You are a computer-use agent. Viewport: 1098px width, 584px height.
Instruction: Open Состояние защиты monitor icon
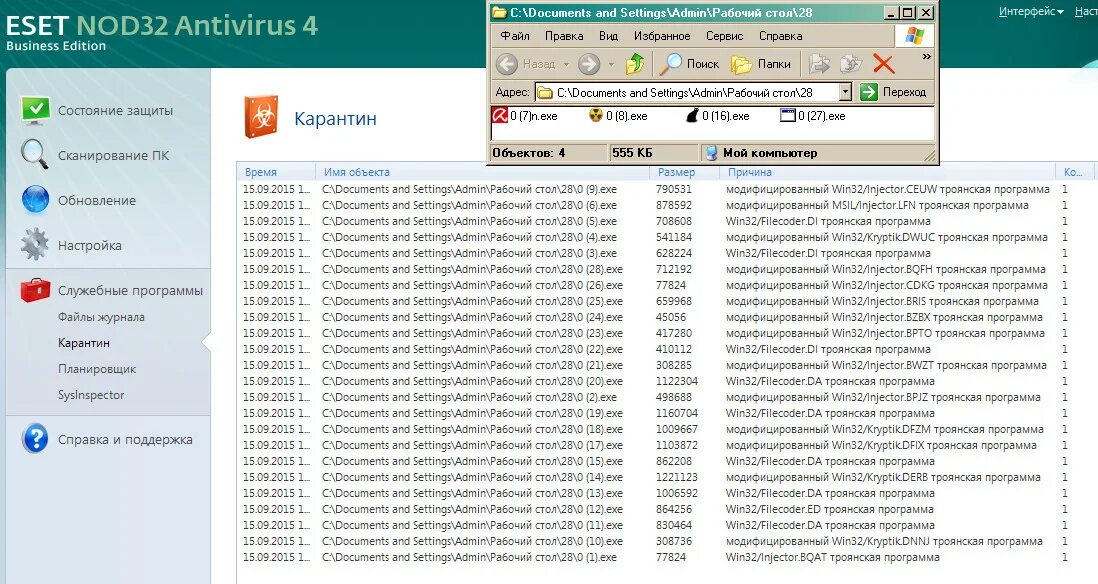click(x=35, y=110)
